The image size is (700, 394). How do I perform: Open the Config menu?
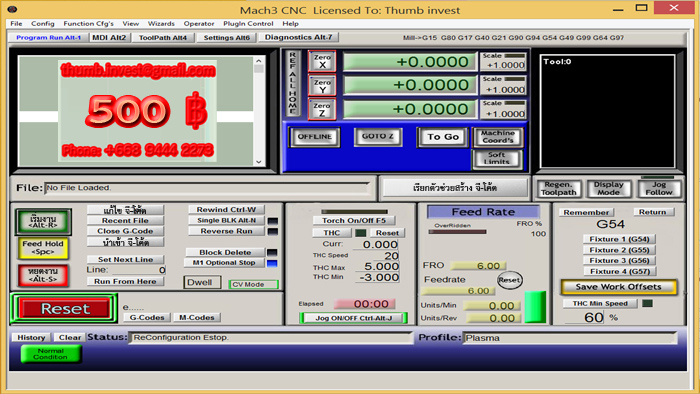(42, 24)
